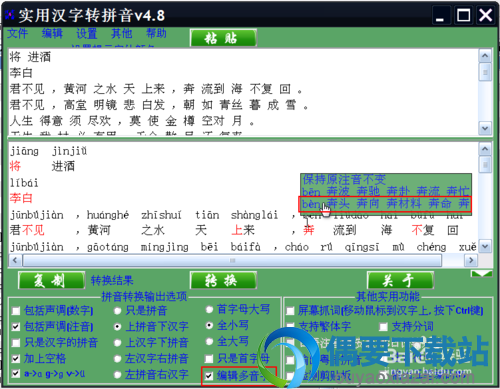Select 左拼音右汉字 radio option

point(117,375)
